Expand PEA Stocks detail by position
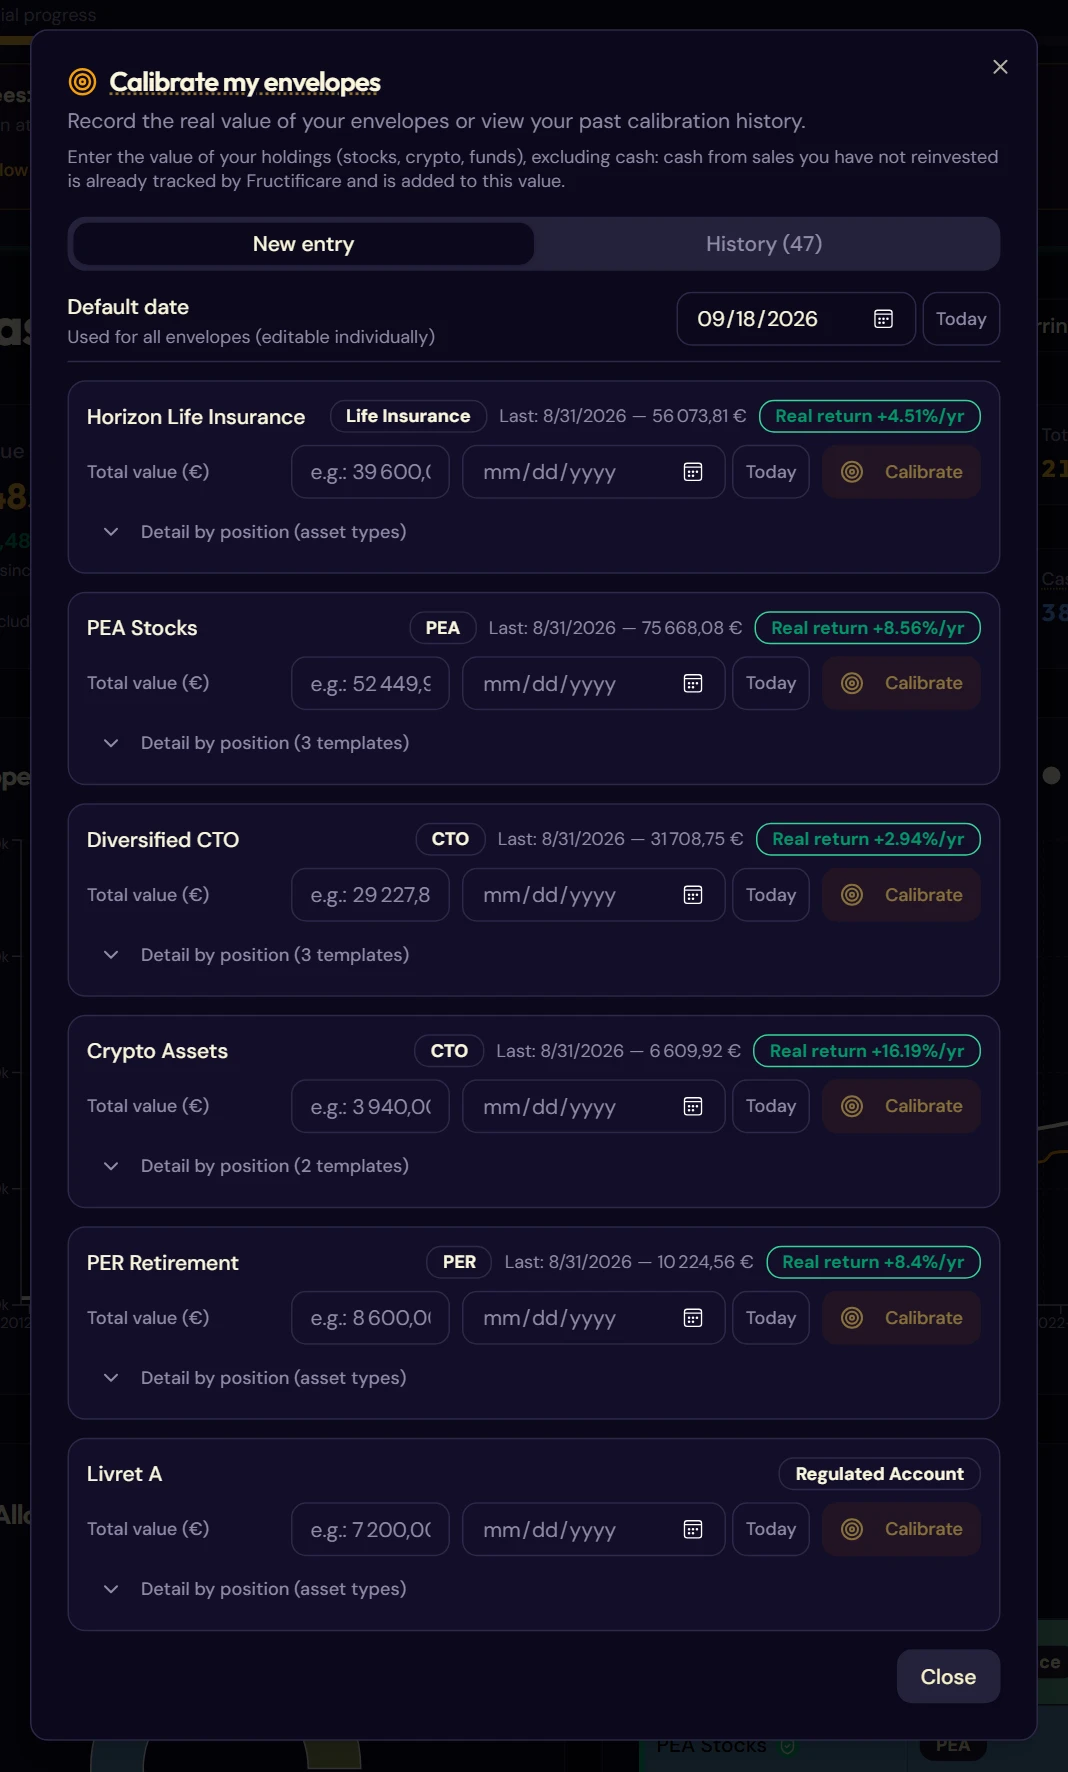The width and height of the screenshot is (1068, 1772). point(256,743)
